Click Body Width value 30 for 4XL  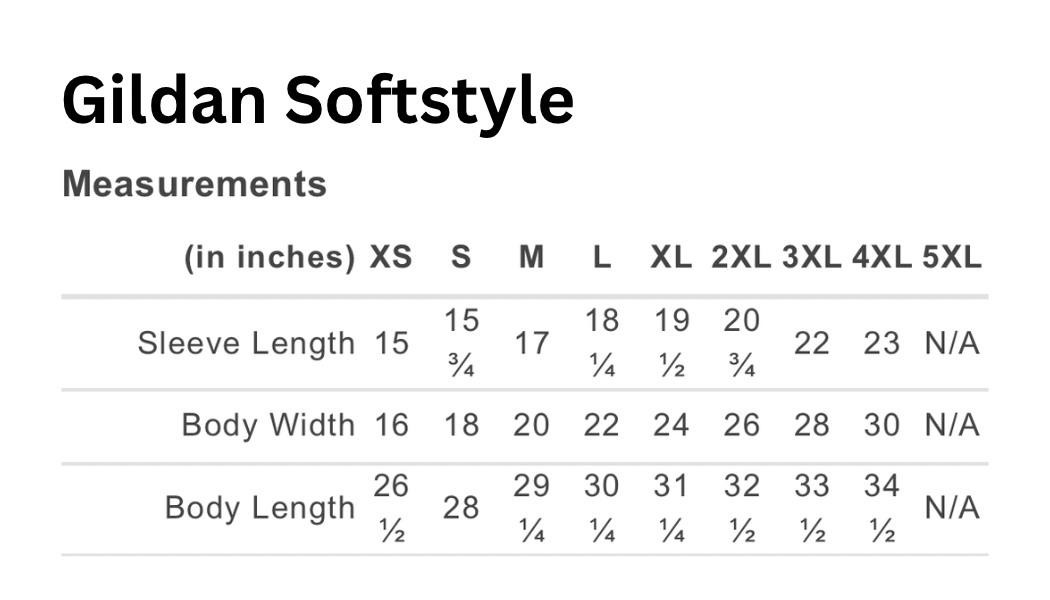(x=882, y=425)
